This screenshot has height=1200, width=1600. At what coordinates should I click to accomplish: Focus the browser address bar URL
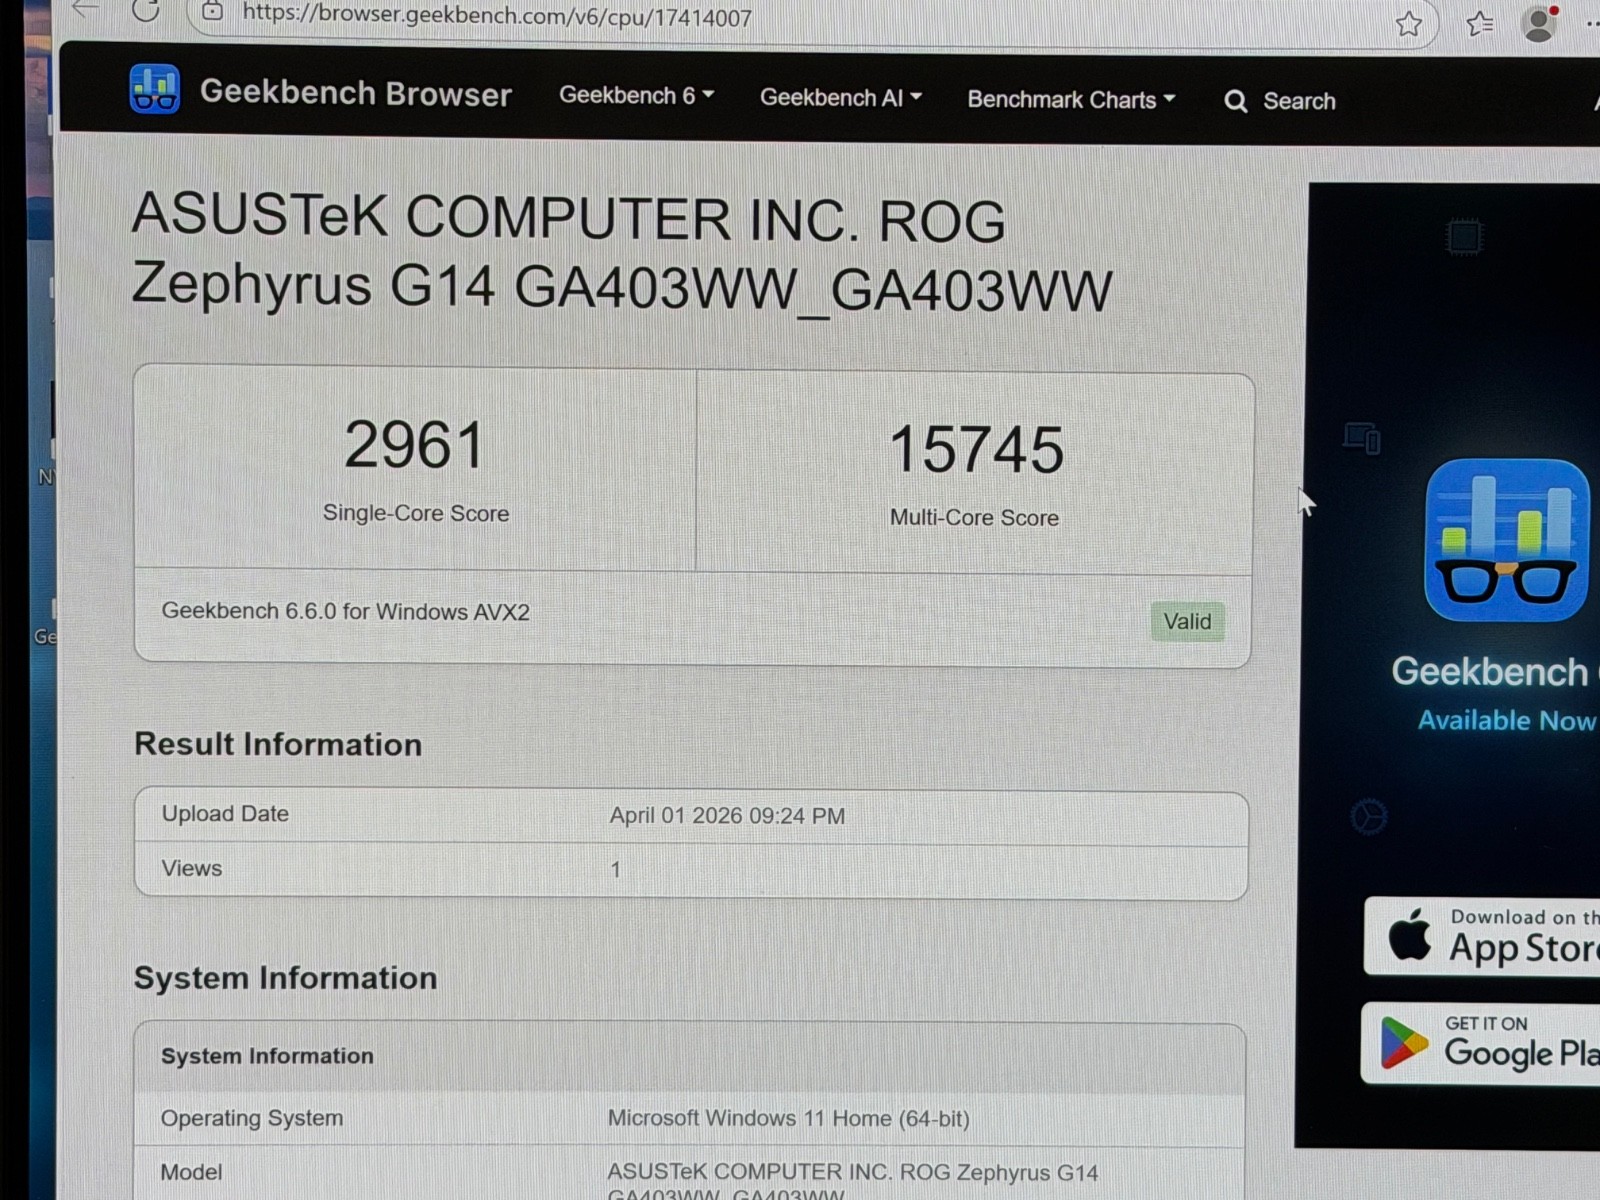pos(497,16)
